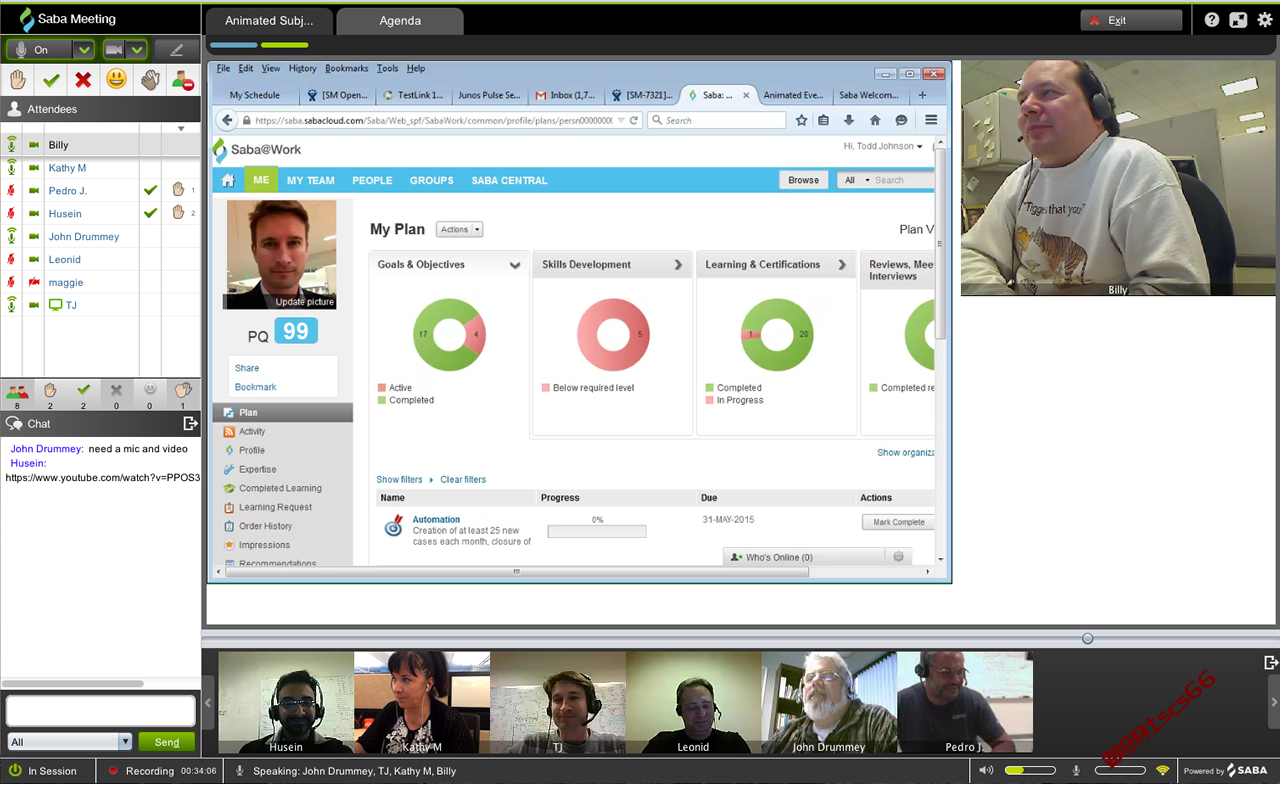
Task: Switch to the Agenda tab
Action: coord(400,20)
